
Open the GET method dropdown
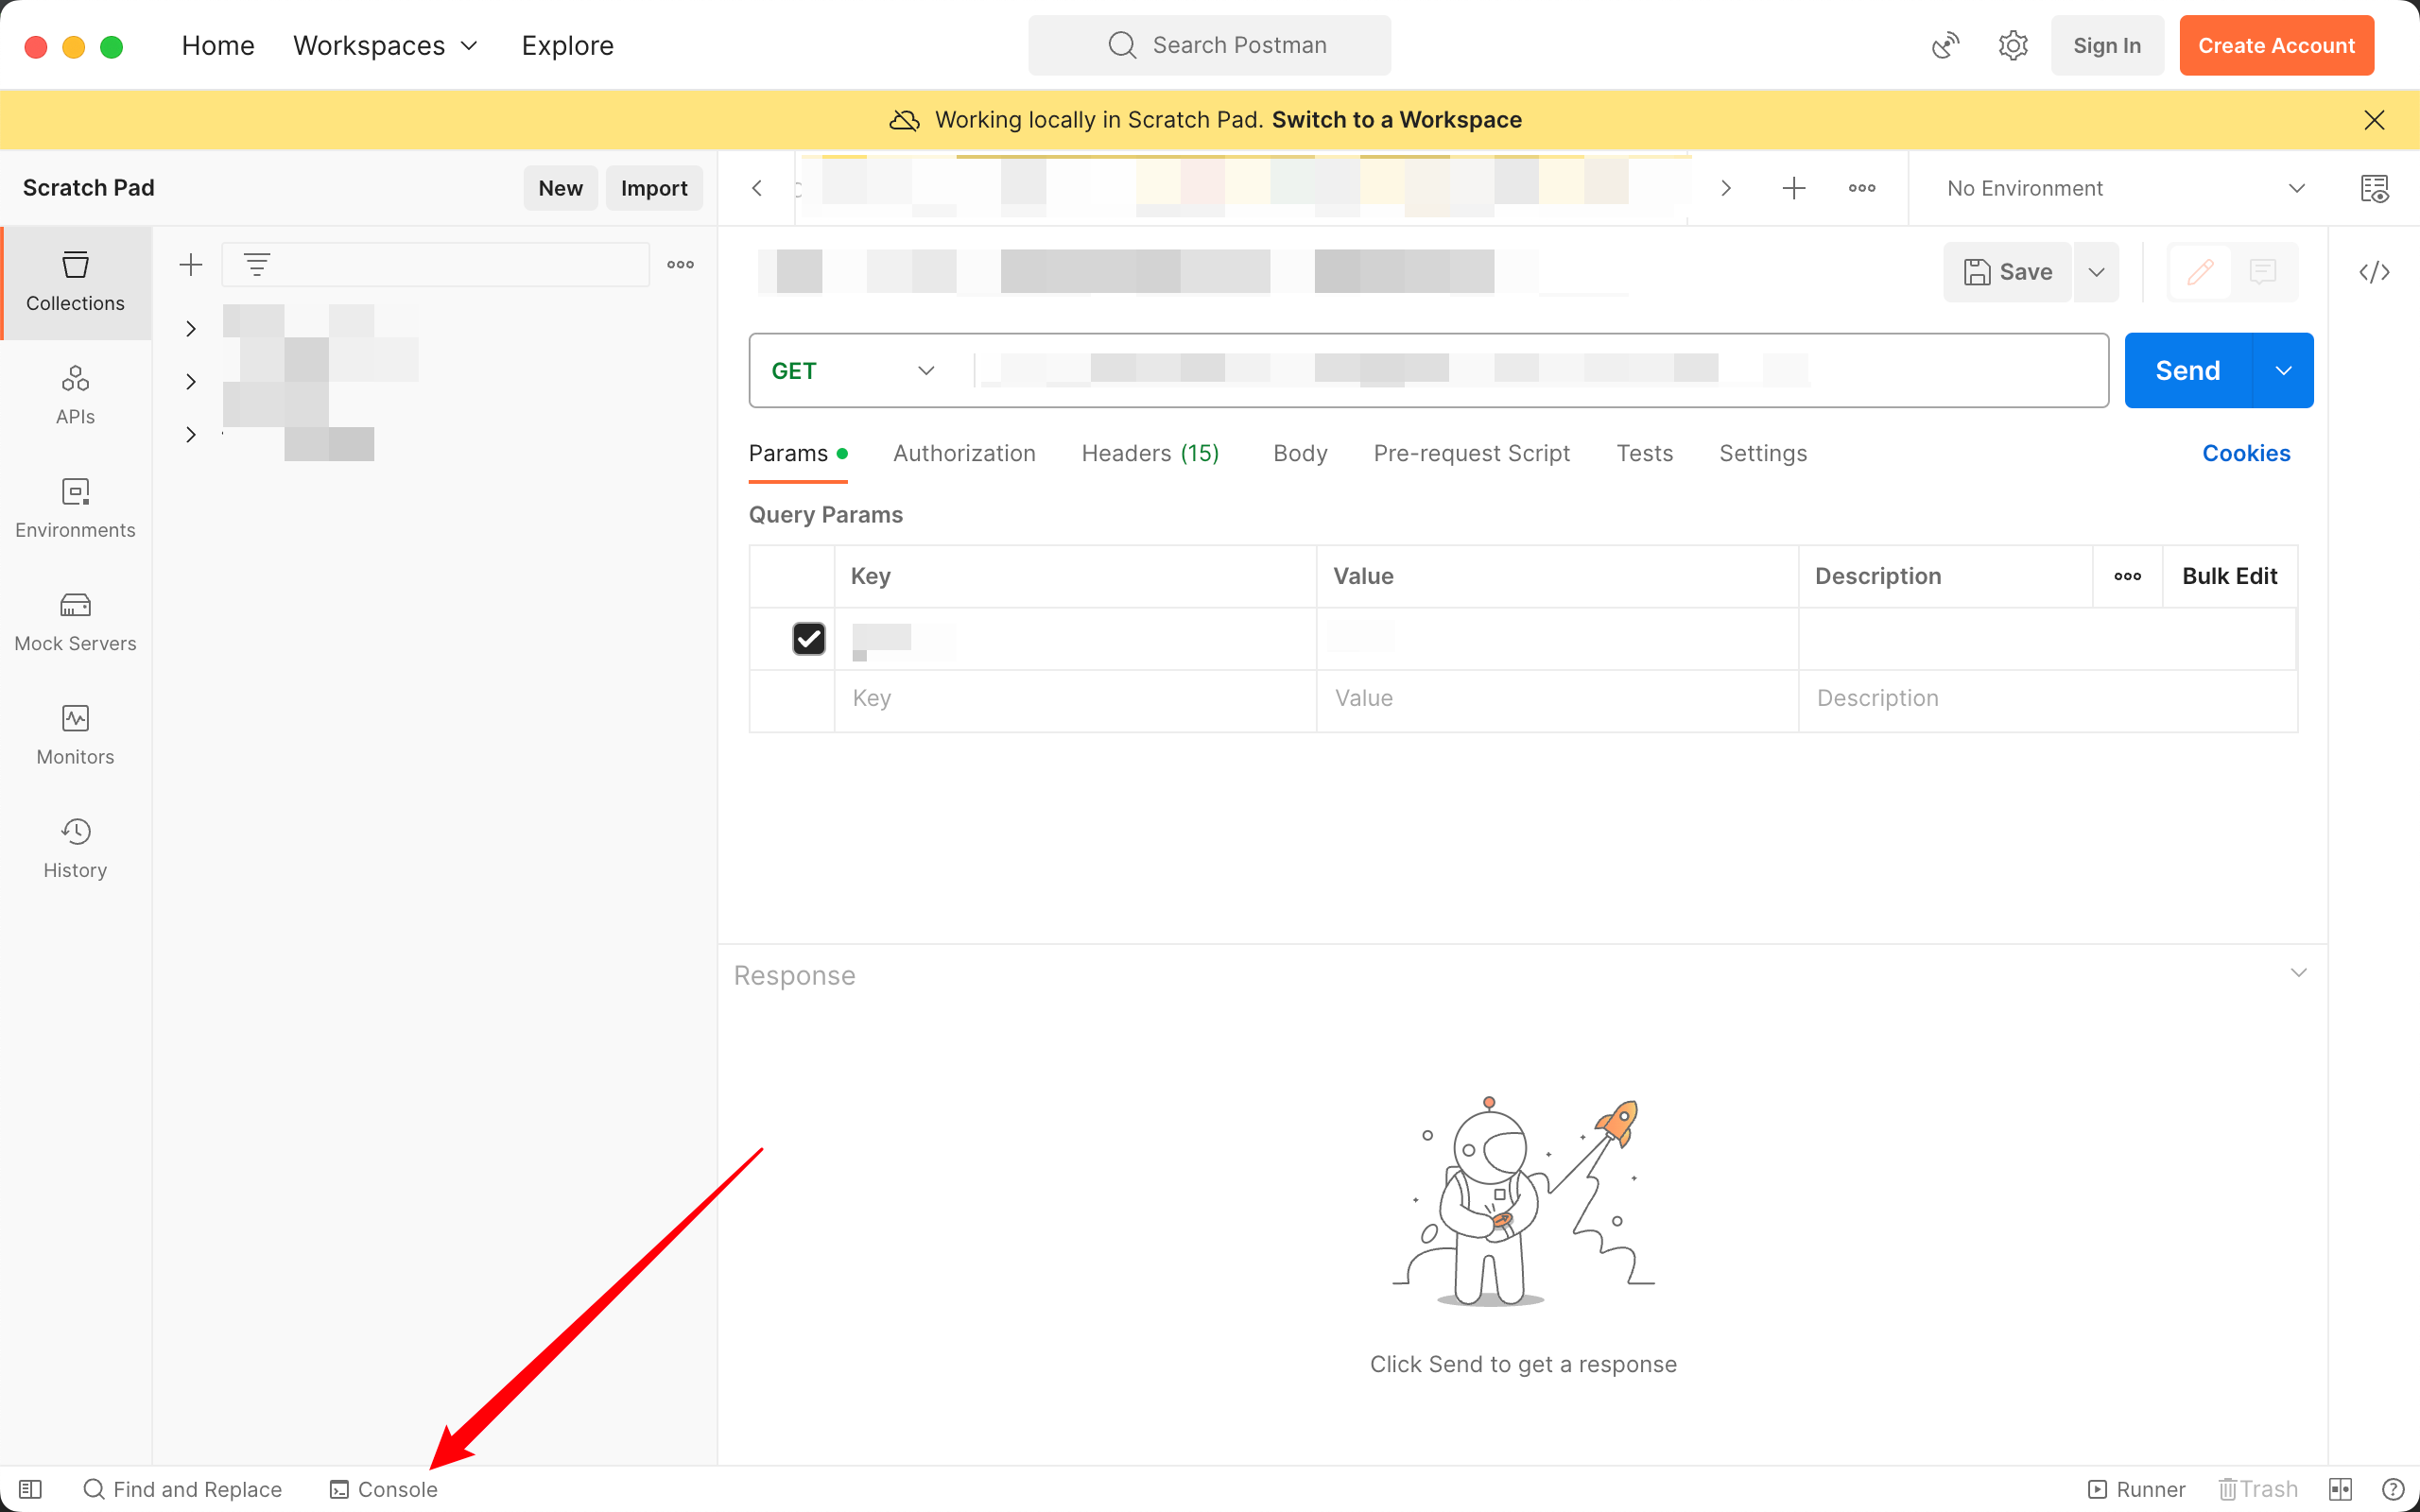pos(852,371)
